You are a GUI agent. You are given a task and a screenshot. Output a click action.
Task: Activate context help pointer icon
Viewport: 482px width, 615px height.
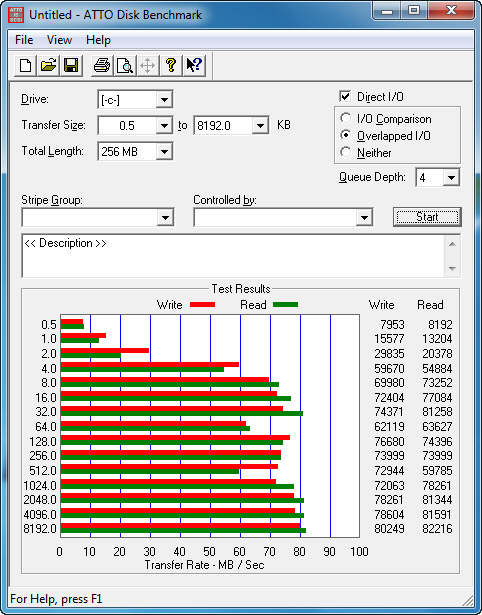pos(194,65)
